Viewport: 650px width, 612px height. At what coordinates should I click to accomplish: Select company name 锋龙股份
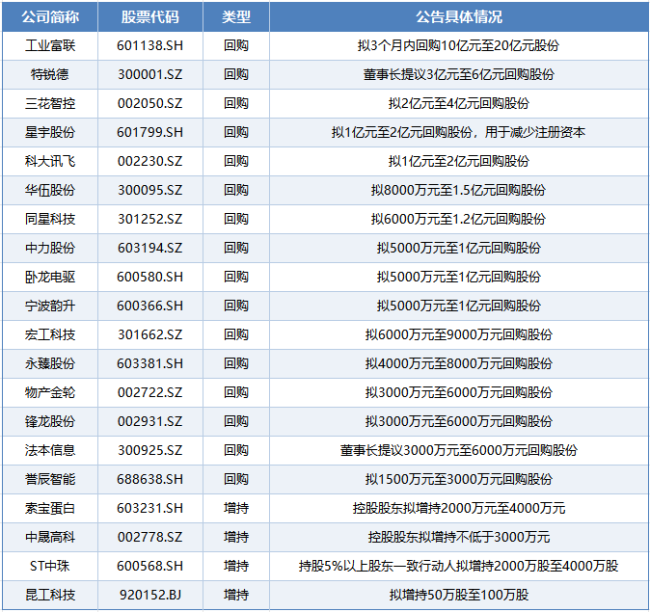50,422
